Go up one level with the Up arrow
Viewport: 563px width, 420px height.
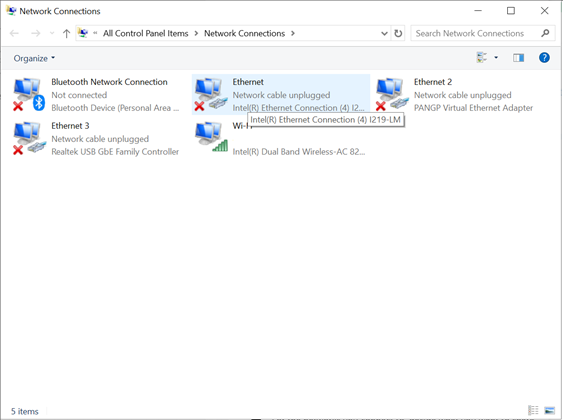[x=66, y=33]
